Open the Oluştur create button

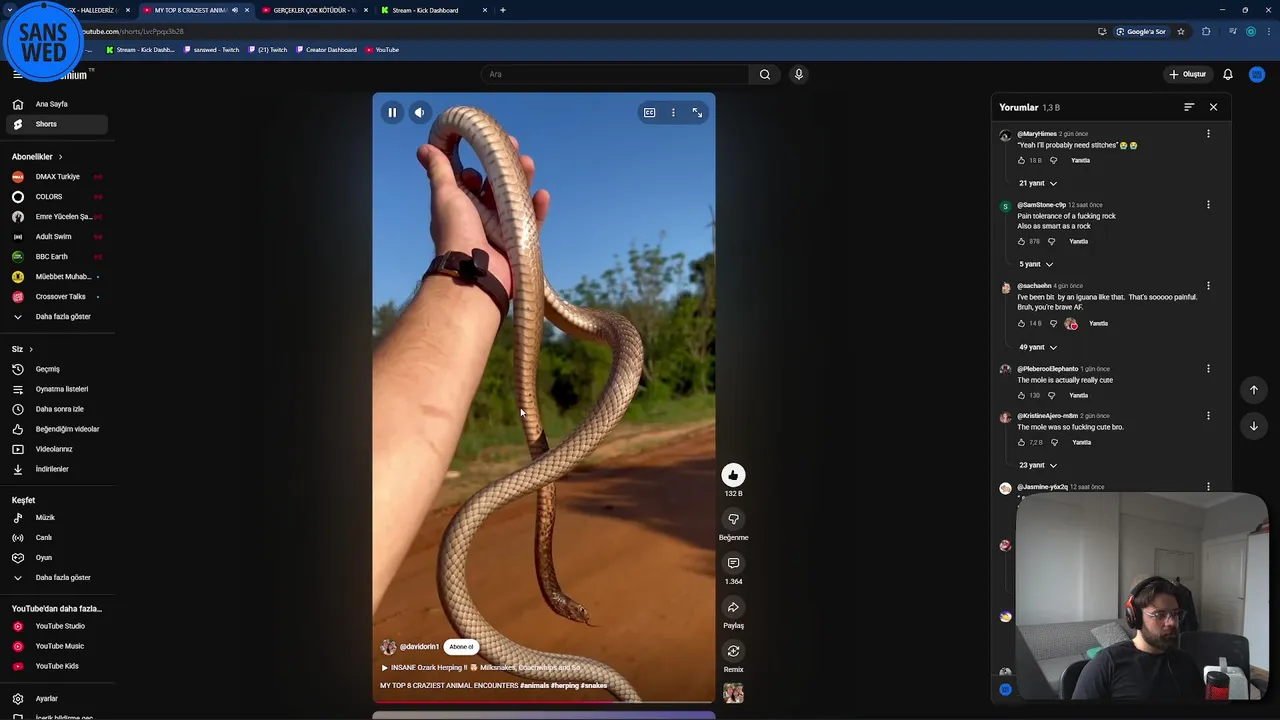[1188, 74]
